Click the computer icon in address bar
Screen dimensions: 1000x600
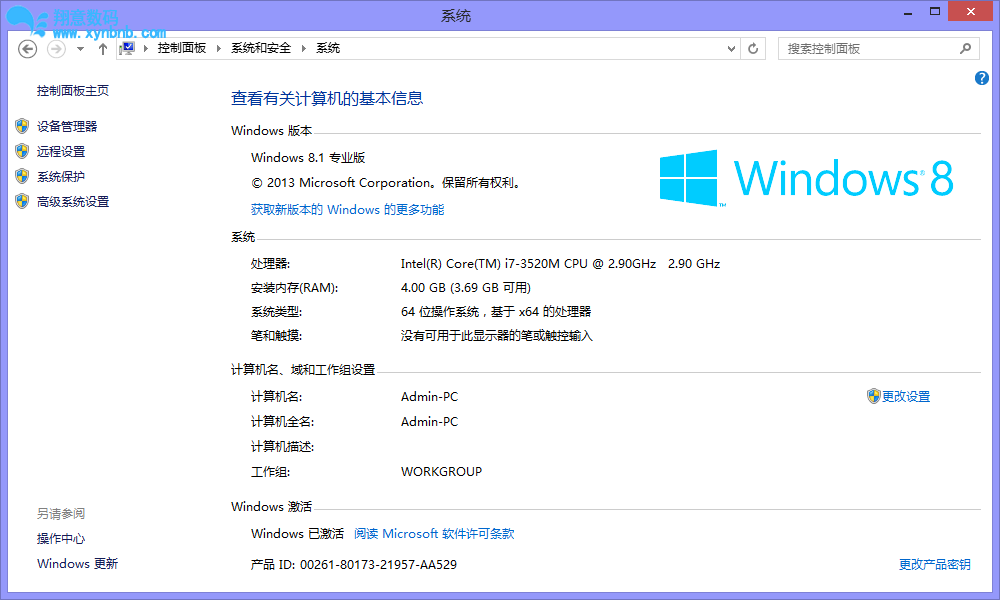(127, 48)
